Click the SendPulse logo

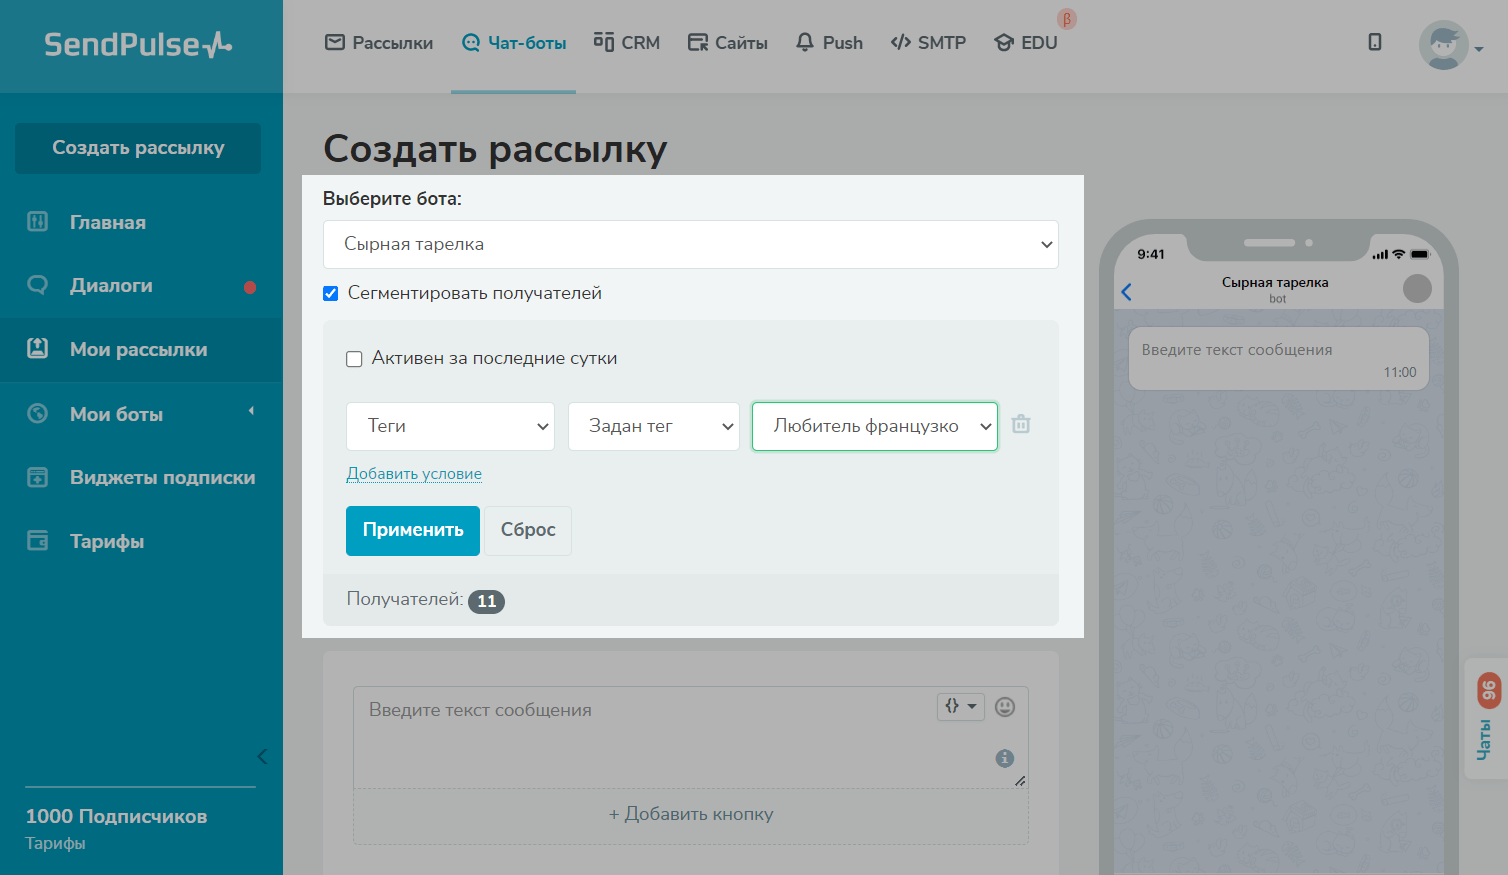click(x=138, y=45)
